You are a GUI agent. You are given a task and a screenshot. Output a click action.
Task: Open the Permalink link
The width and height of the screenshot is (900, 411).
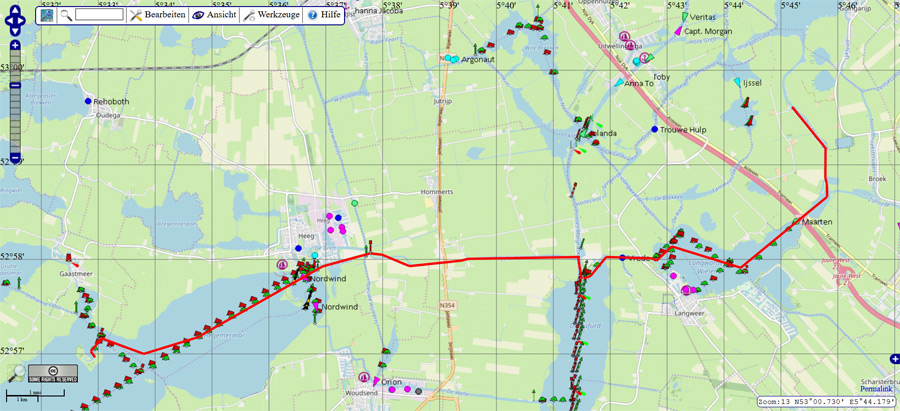click(876, 390)
